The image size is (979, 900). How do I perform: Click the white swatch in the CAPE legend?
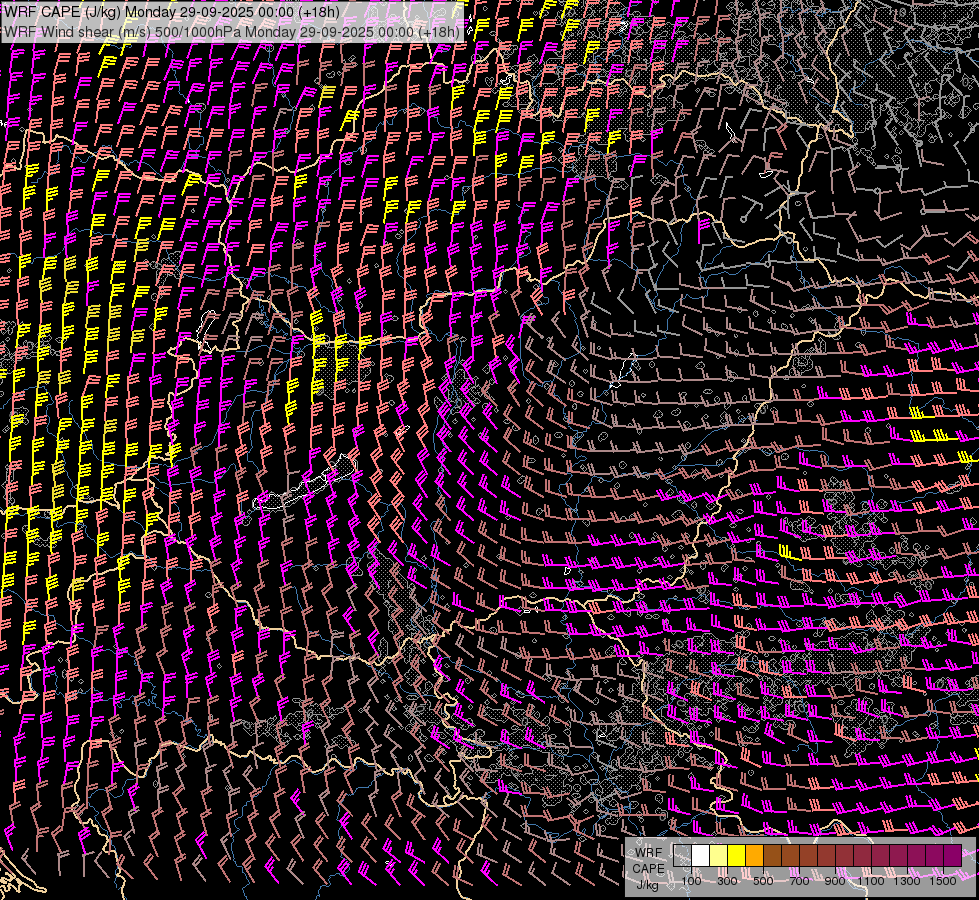[700, 856]
